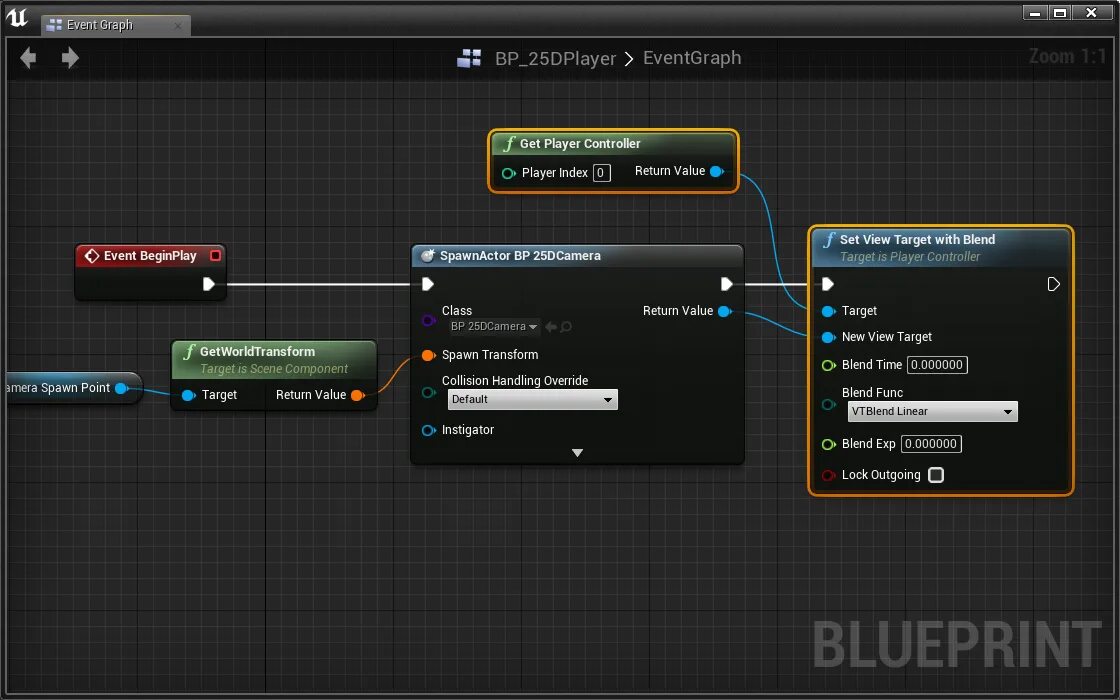This screenshot has height=700, width=1120.
Task: Click SpawnActor execution output pin
Action: 726,284
